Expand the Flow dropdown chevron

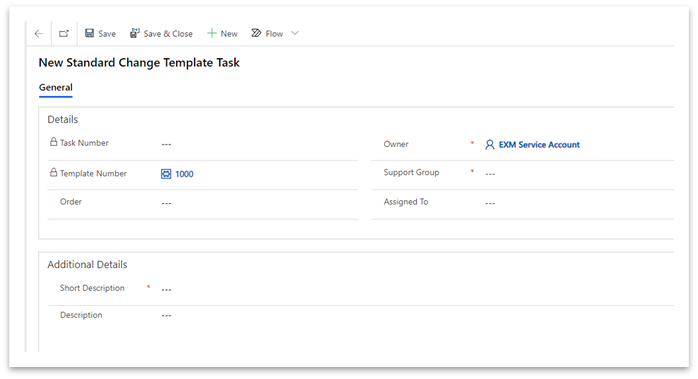click(295, 33)
